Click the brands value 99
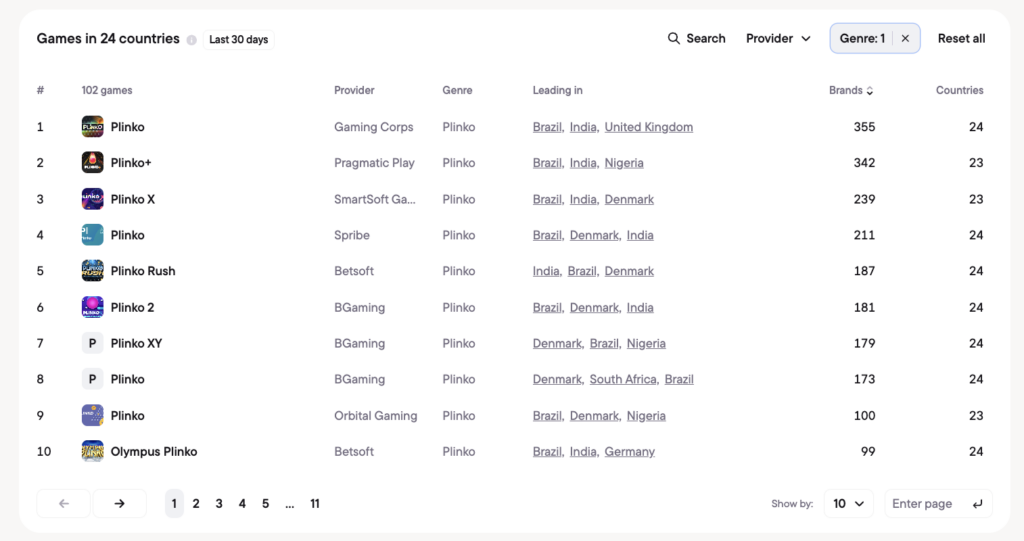Screen dimensions: 1024x541 point(868,451)
